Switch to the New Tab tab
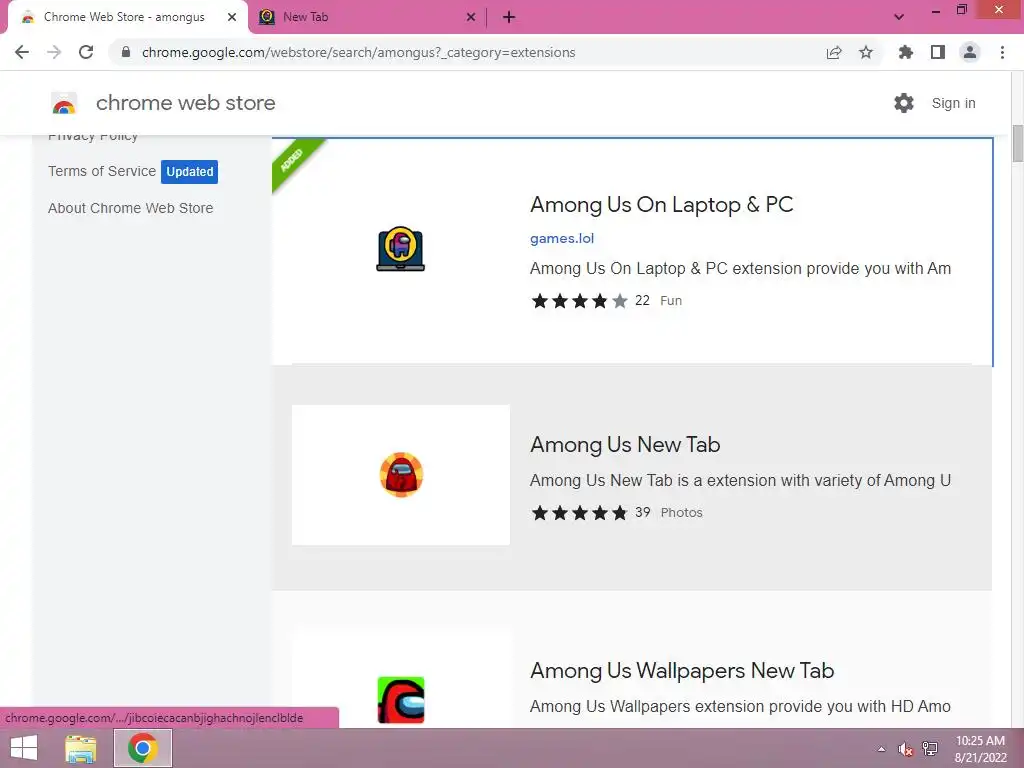Image resolution: width=1024 pixels, height=768 pixels. pyautogui.click(x=366, y=17)
